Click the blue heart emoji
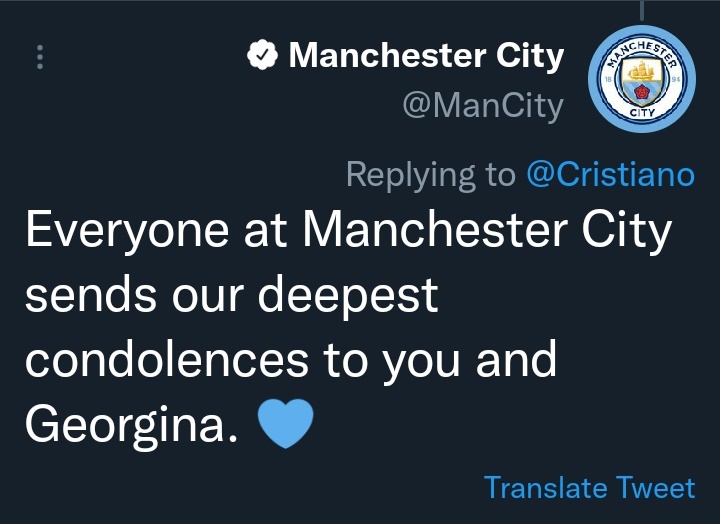Screen dimensions: 720x524 pos(286,424)
